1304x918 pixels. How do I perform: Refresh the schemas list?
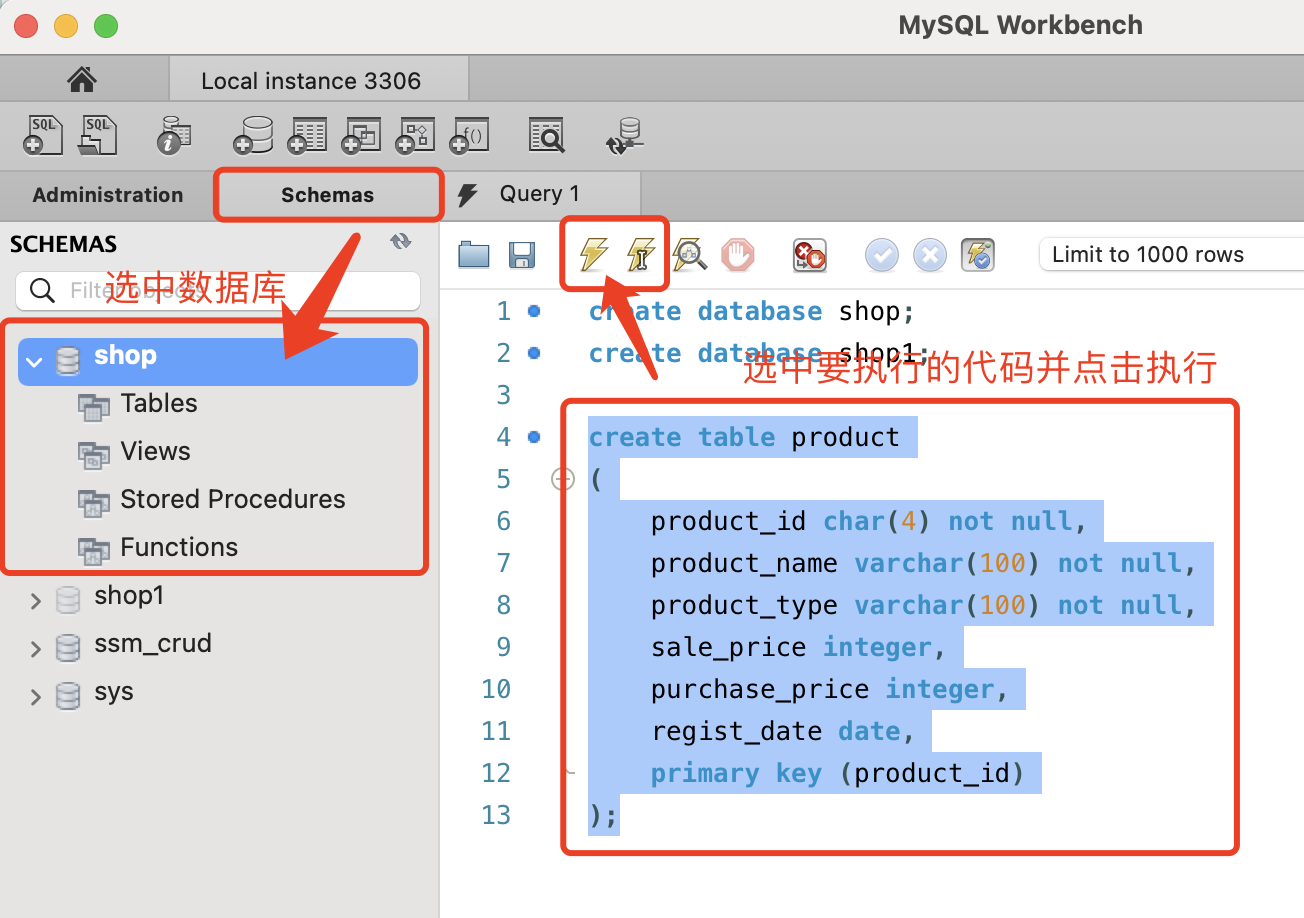pyautogui.click(x=401, y=242)
